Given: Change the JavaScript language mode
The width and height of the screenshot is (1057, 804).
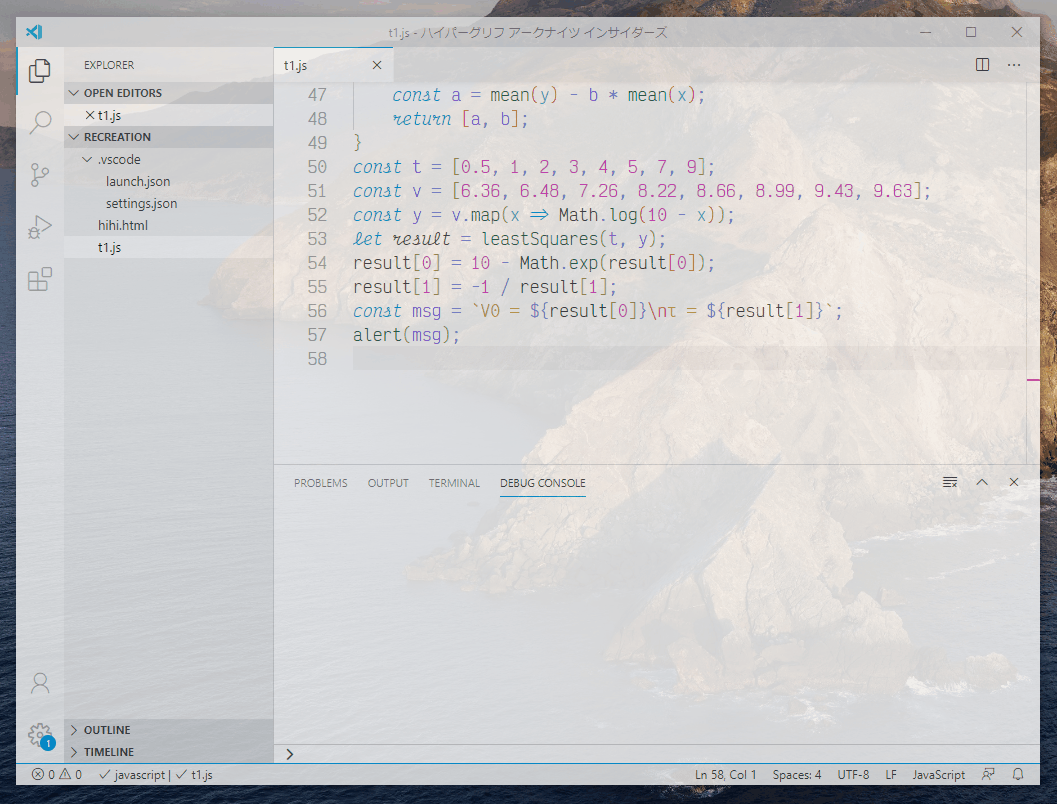Looking at the screenshot, I should coord(938,774).
